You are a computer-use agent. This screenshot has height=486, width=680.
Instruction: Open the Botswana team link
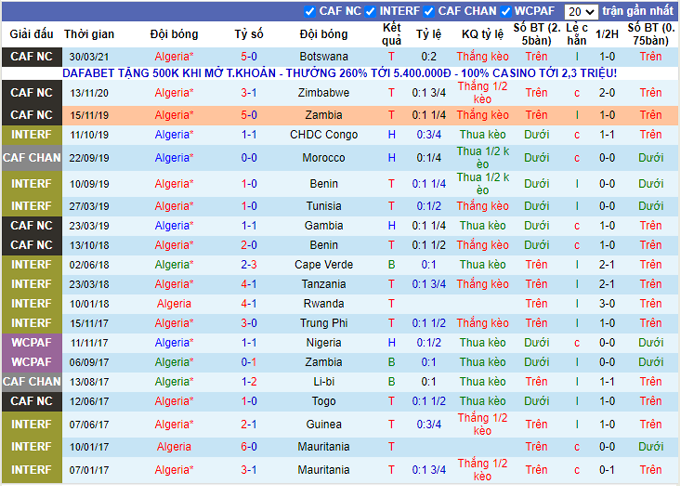click(x=324, y=57)
